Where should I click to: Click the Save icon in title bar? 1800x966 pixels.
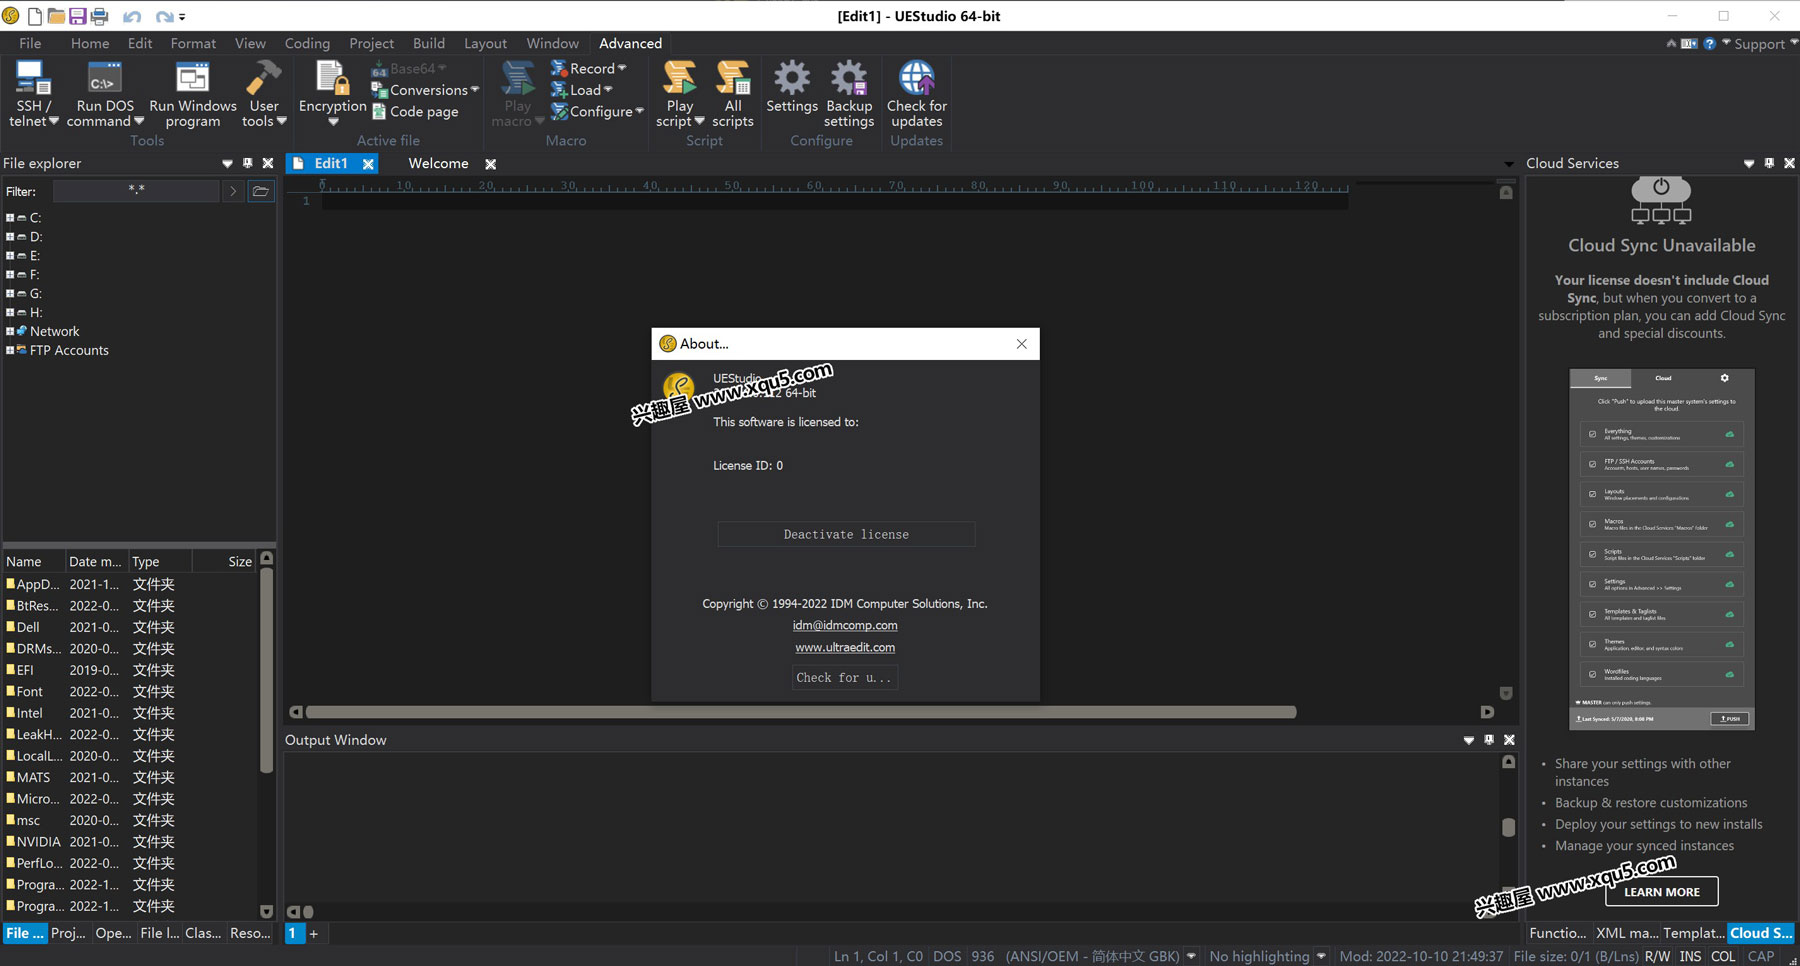(77, 16)
